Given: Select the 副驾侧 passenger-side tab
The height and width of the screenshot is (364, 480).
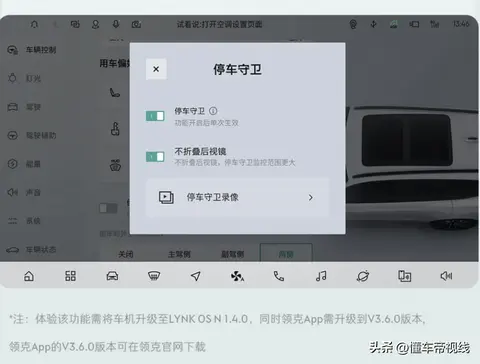Looking at the screenshot, I should pyautogui.click(x=233, y=254).
